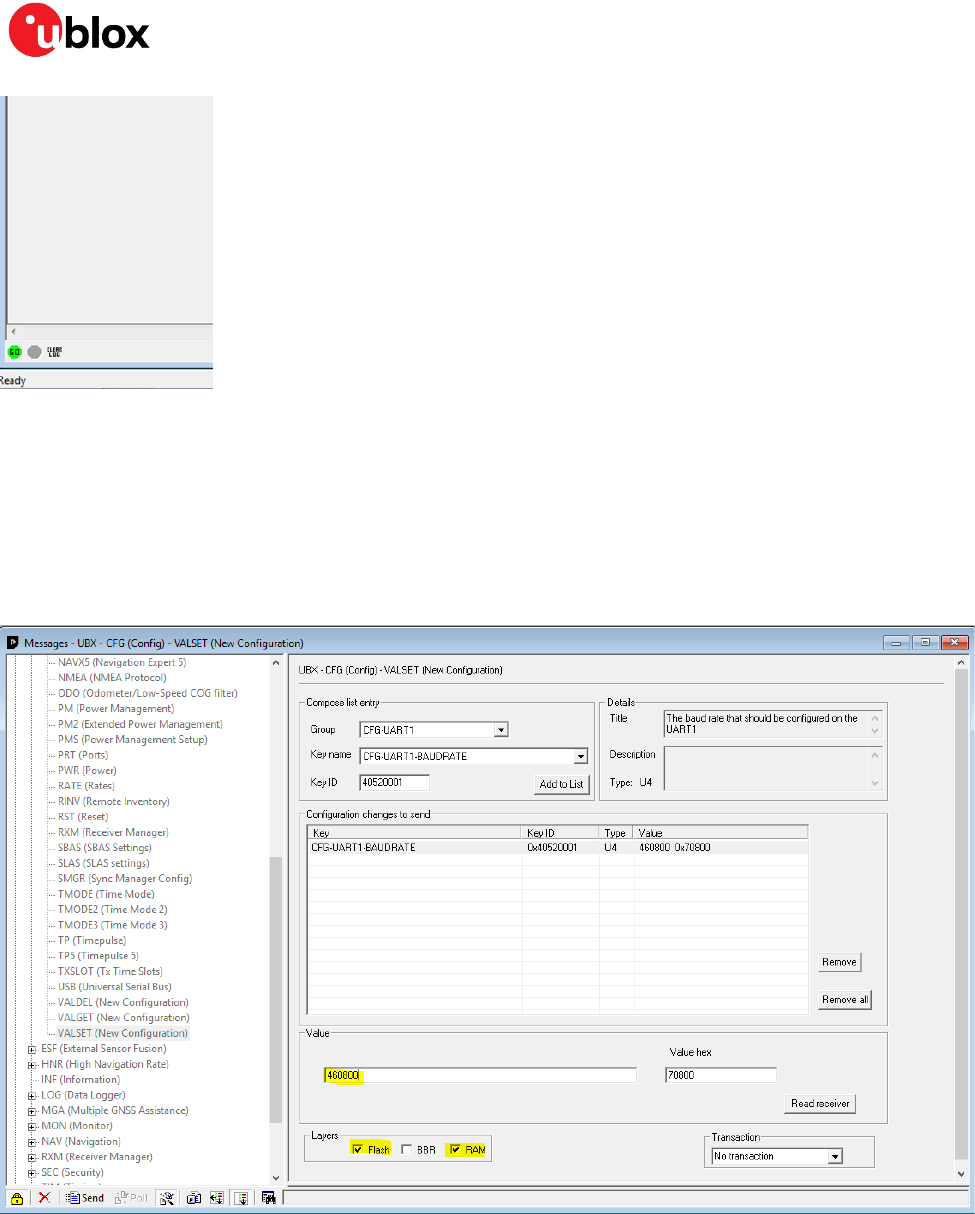975x1214 pixels.
Task: Click the Value hex field 70800
Action: (x=721, y=1075)
